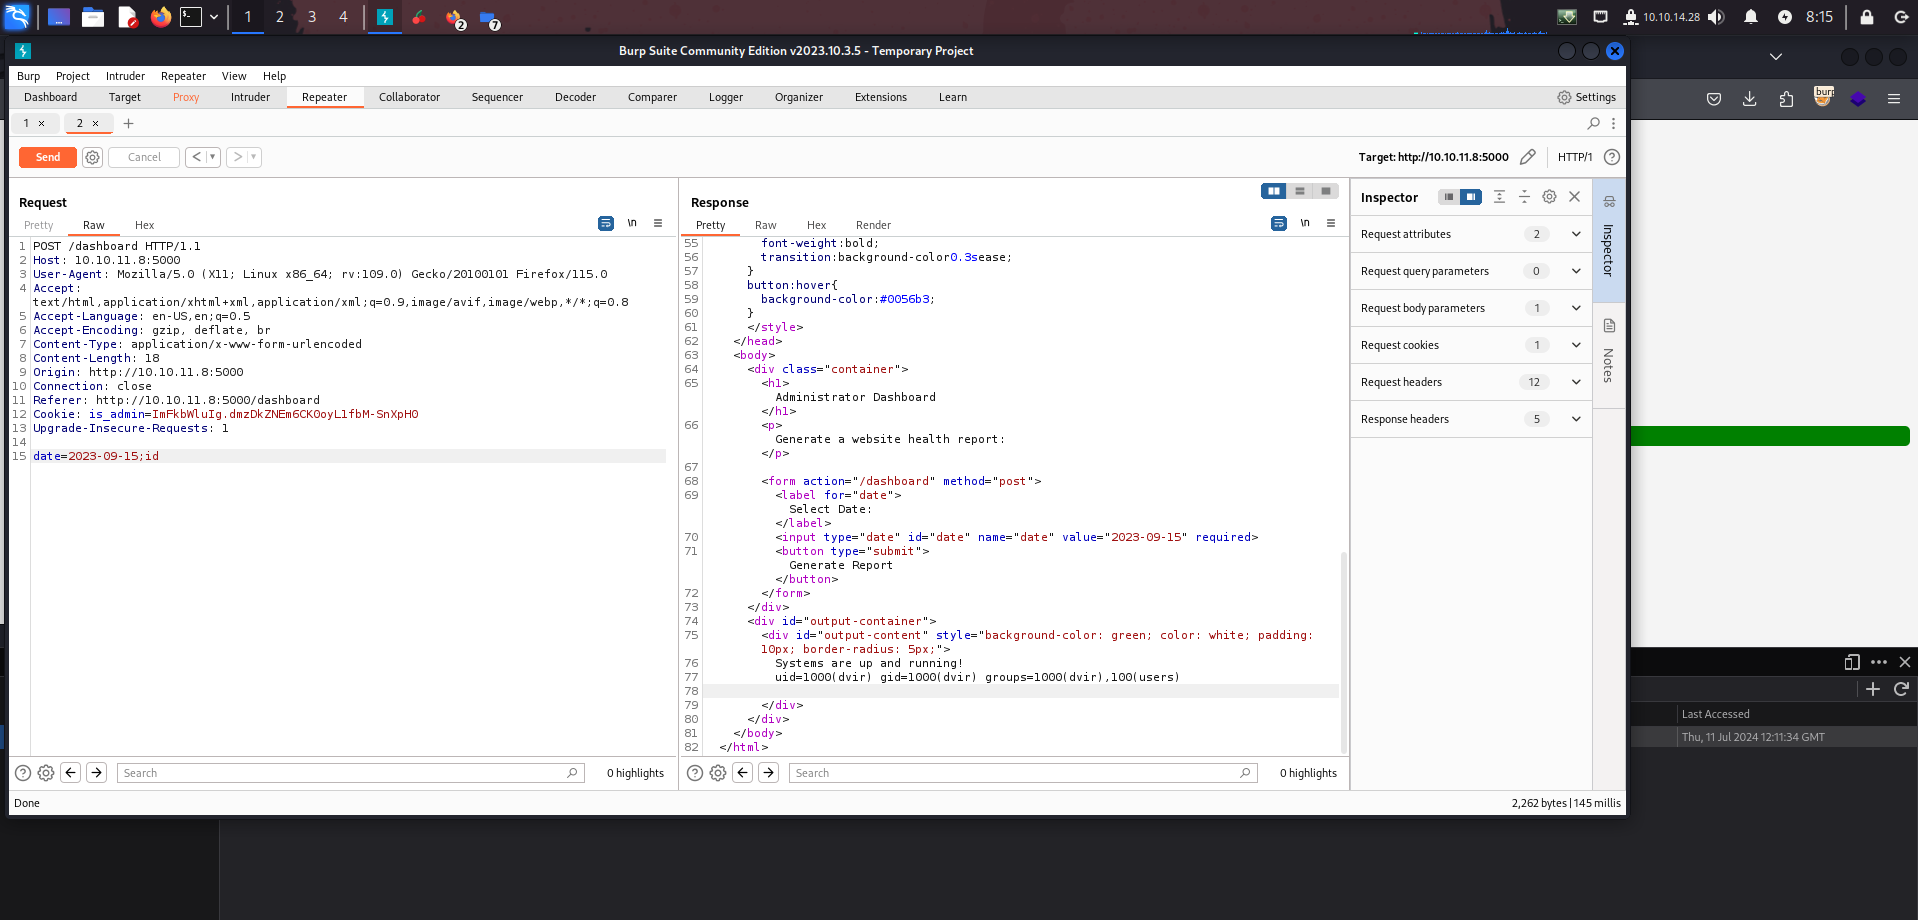Open response search help icon
Screen dimensions: 1918x920
(695, 773)
